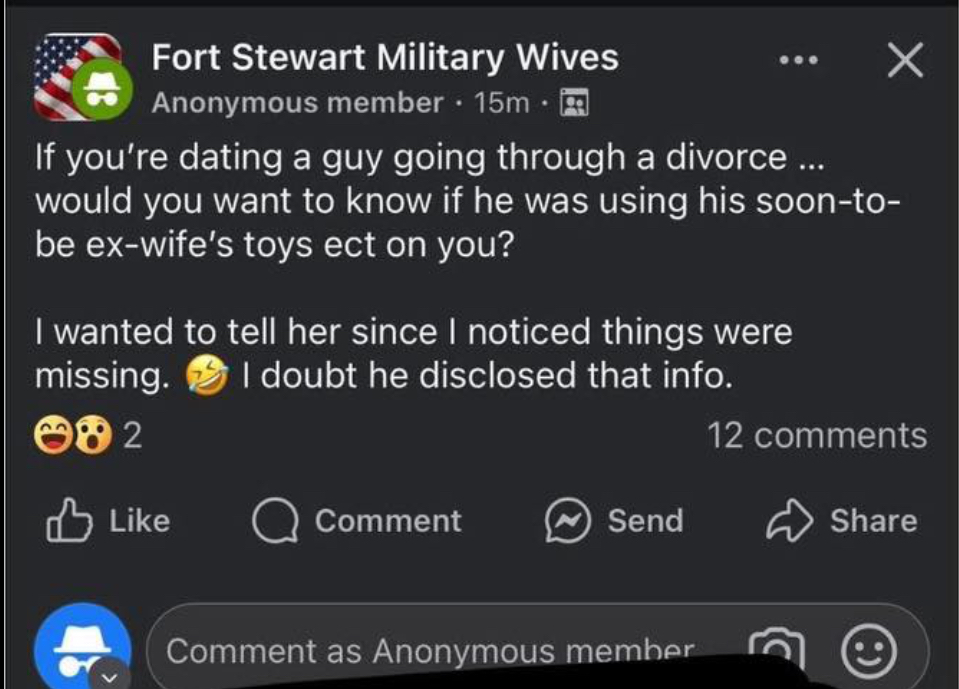View the reaction count of 2

(x=132, y=436)
